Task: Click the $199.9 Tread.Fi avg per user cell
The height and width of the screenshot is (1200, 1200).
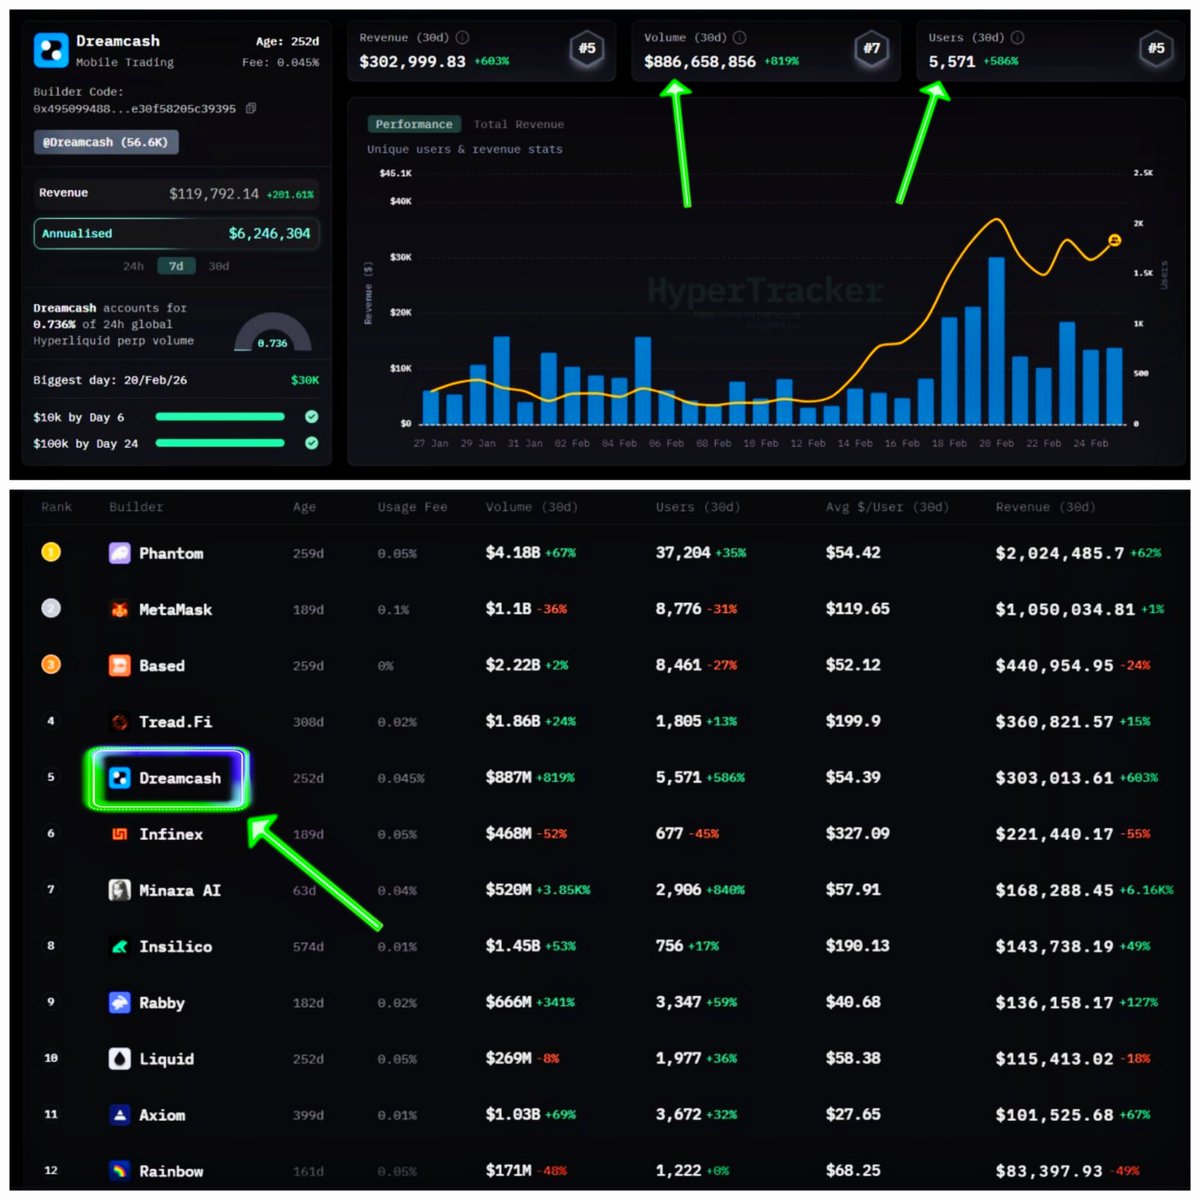Action: pyautogui.click(x=853, y=721)
